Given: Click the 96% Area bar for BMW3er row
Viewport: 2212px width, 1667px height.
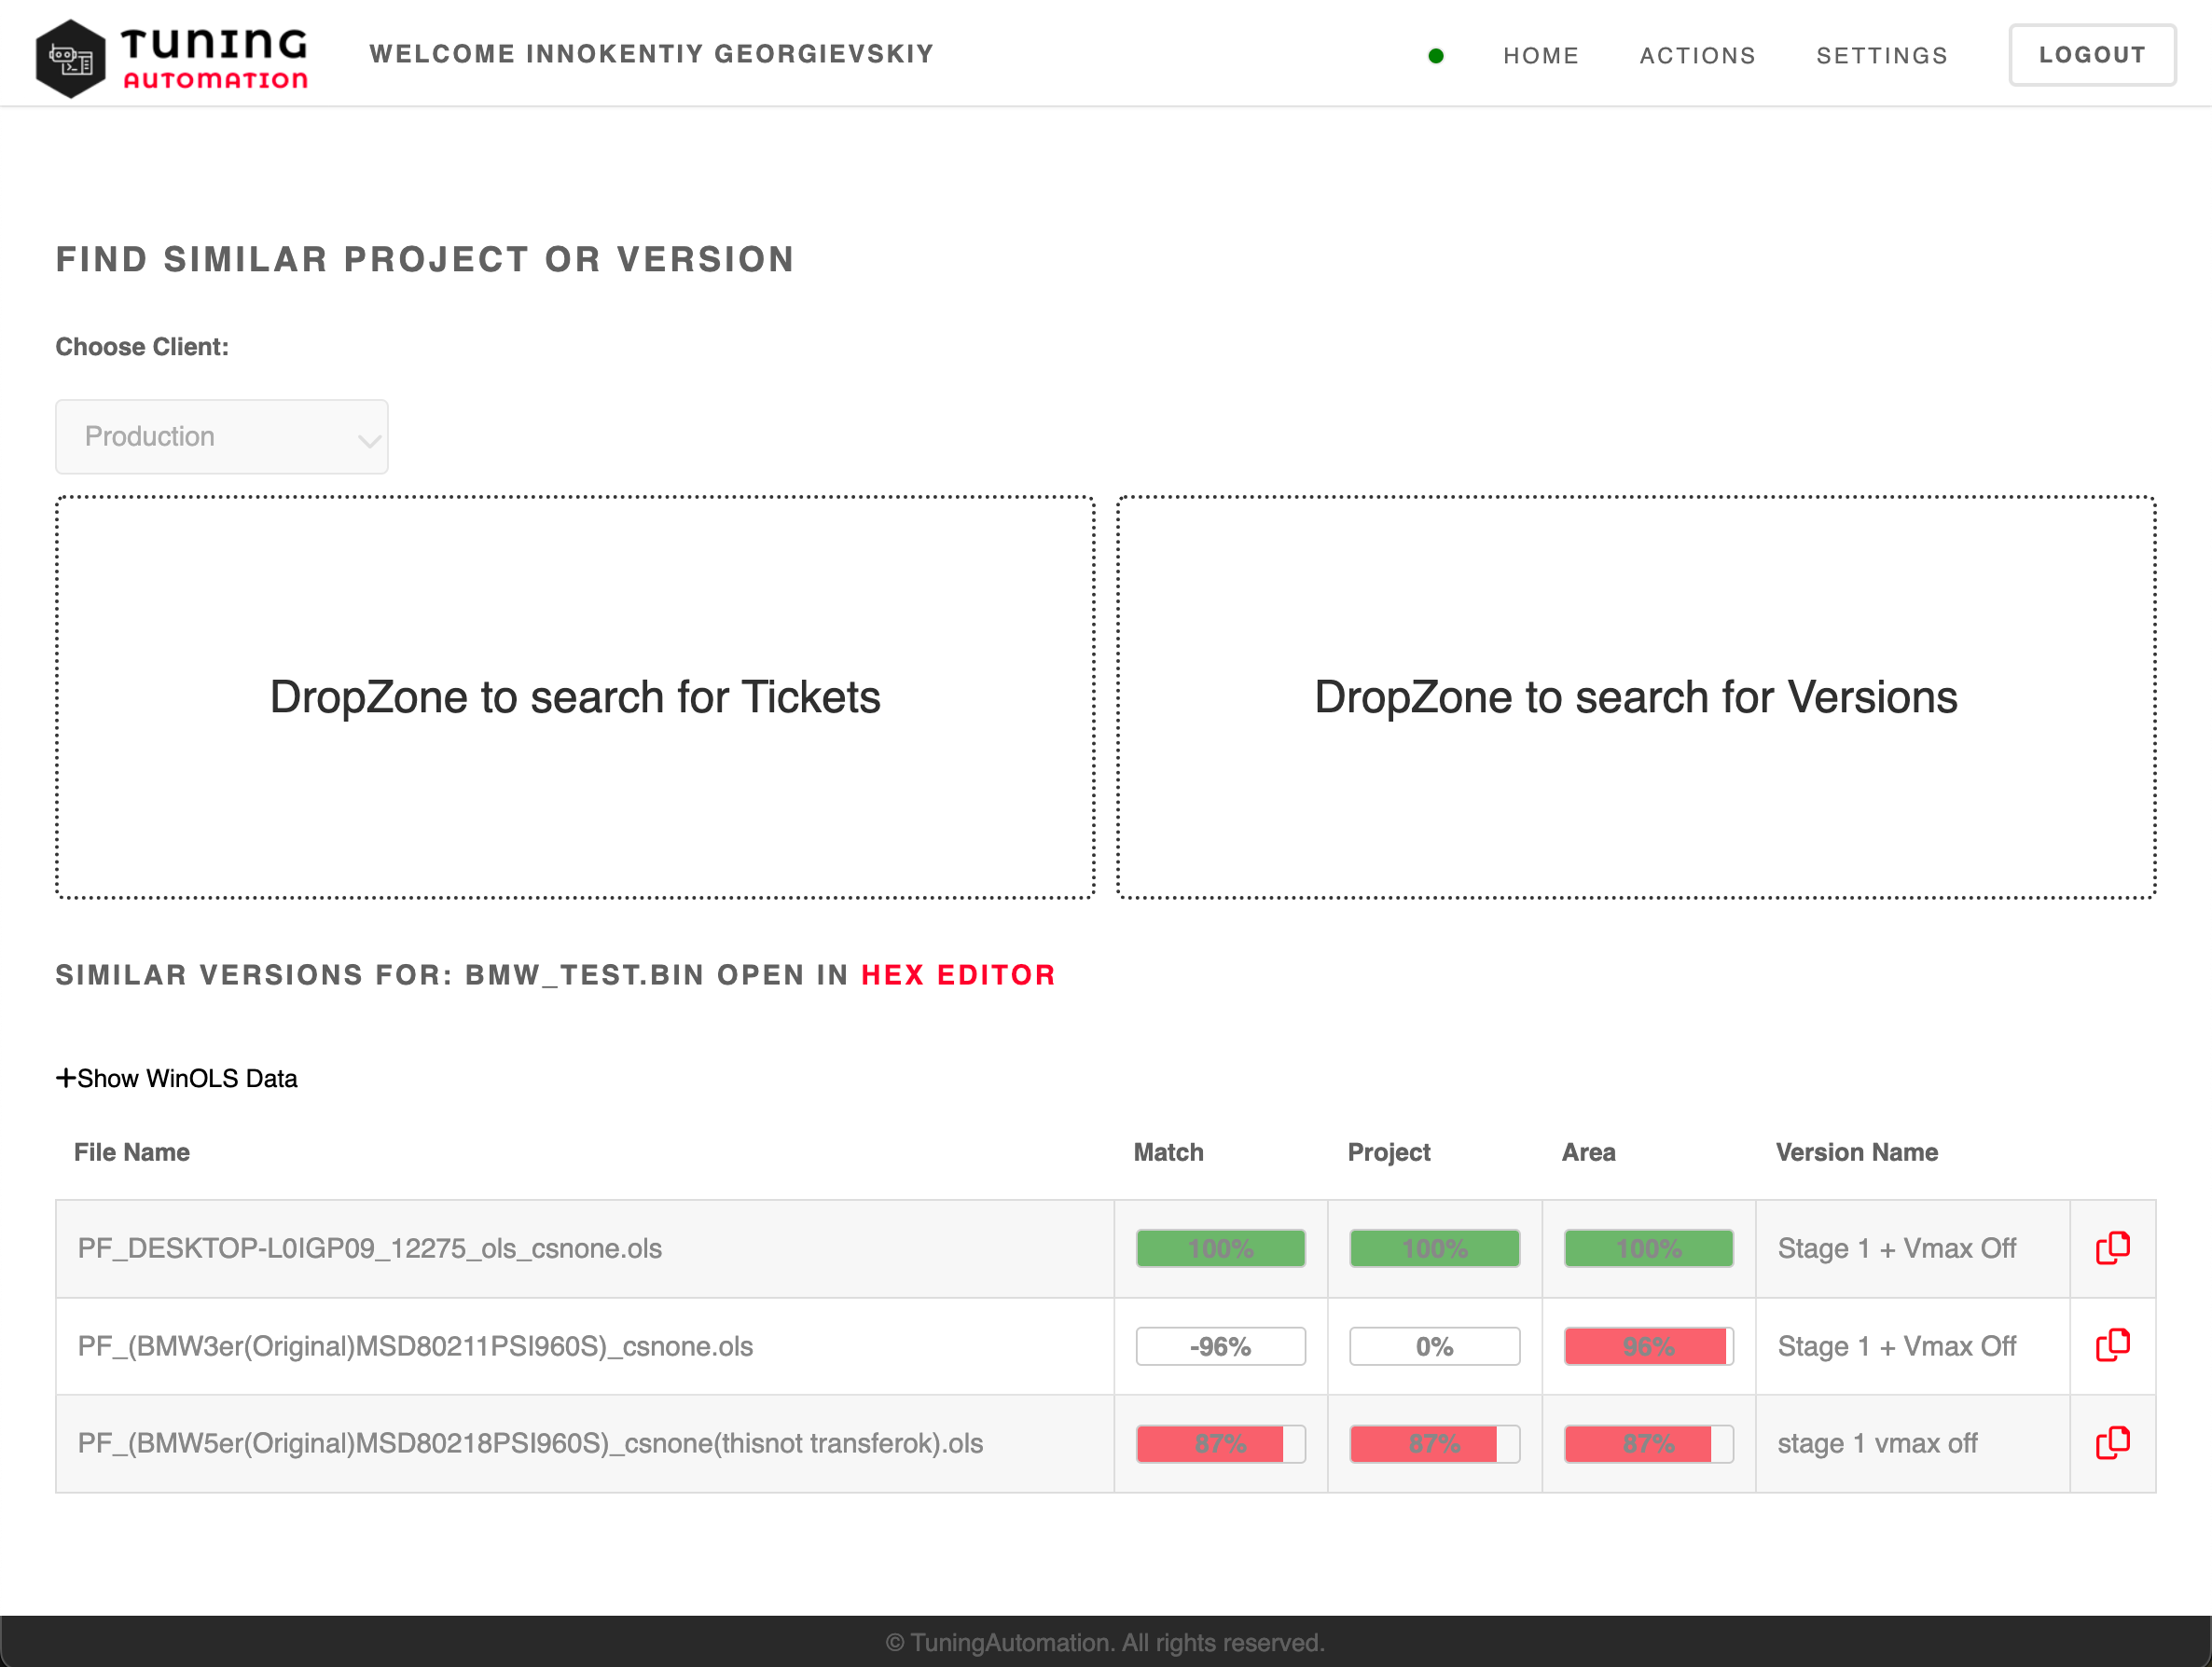Looking at the screenshot, I should 1648,1346.
